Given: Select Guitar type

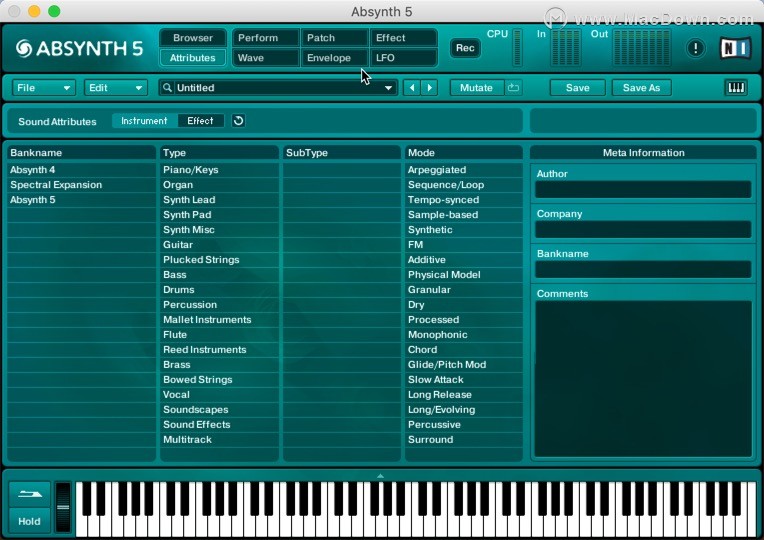Looking at the screenshot, I should (x=219, y=245).
